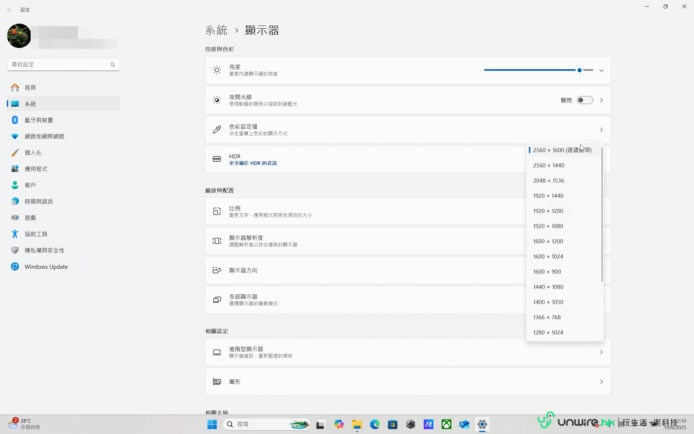
Task: Click the back arrow in Settings title bar
Action: click(x=9, y=8)
